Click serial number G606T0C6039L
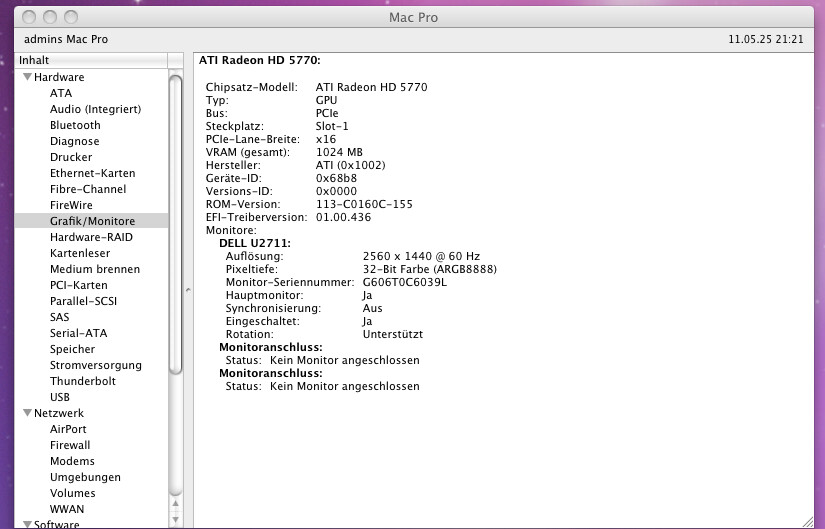 tap(405, 282)
